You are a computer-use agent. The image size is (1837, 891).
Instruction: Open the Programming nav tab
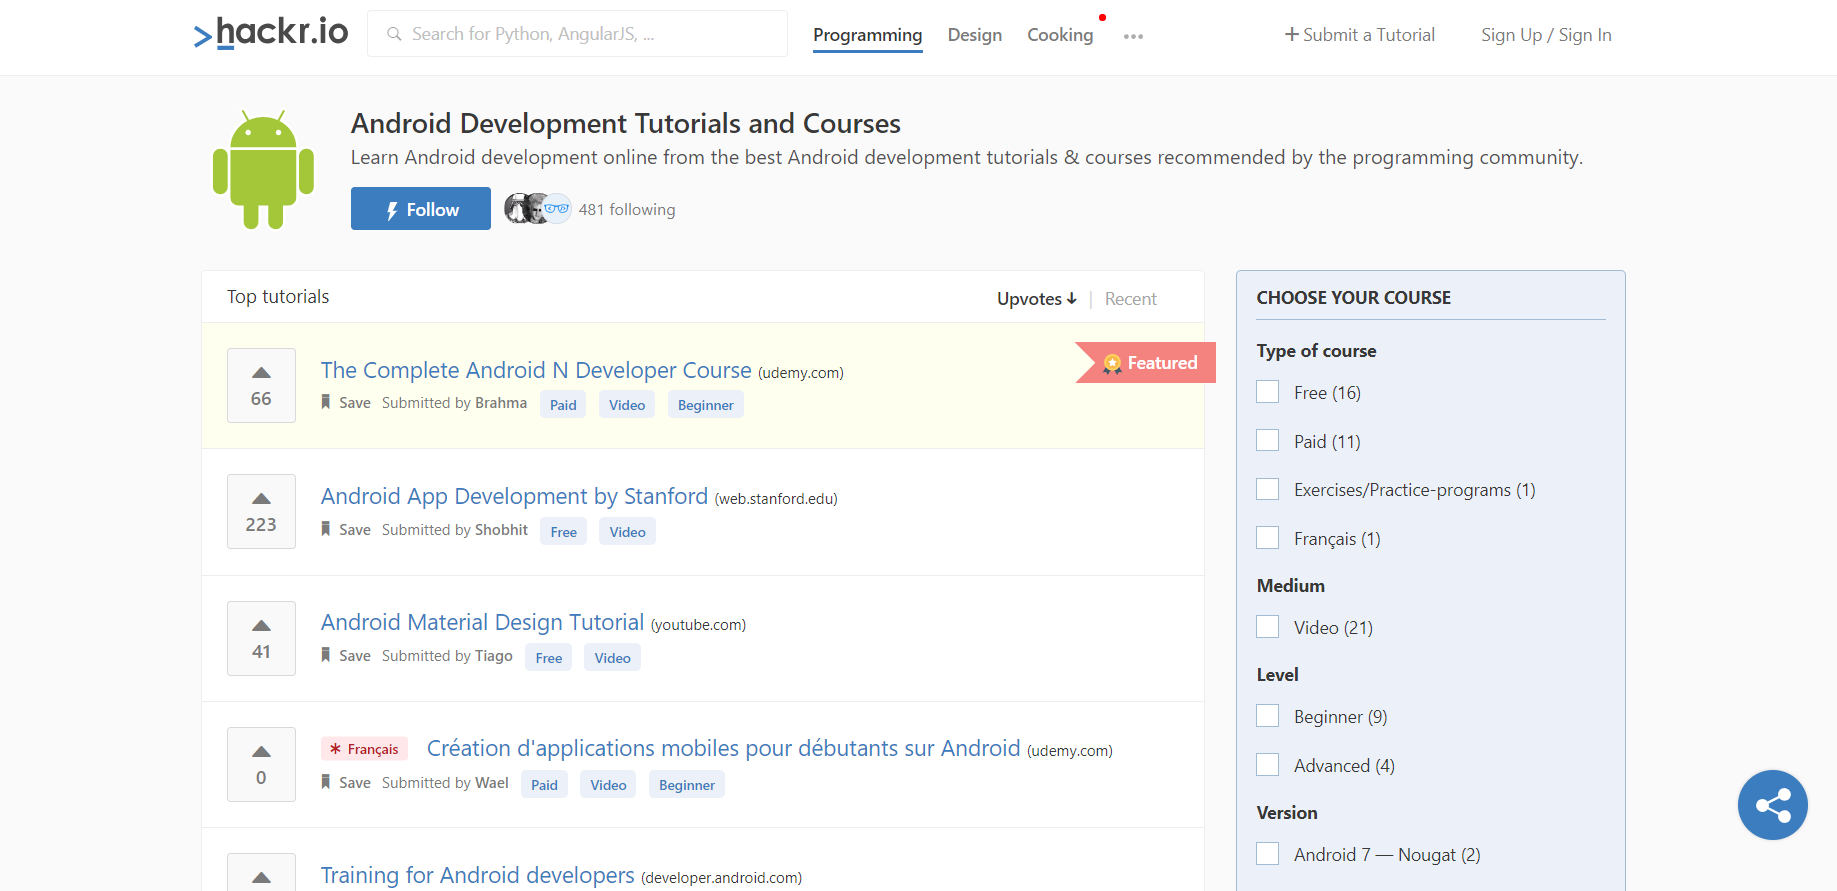click(x=867, y=35)
